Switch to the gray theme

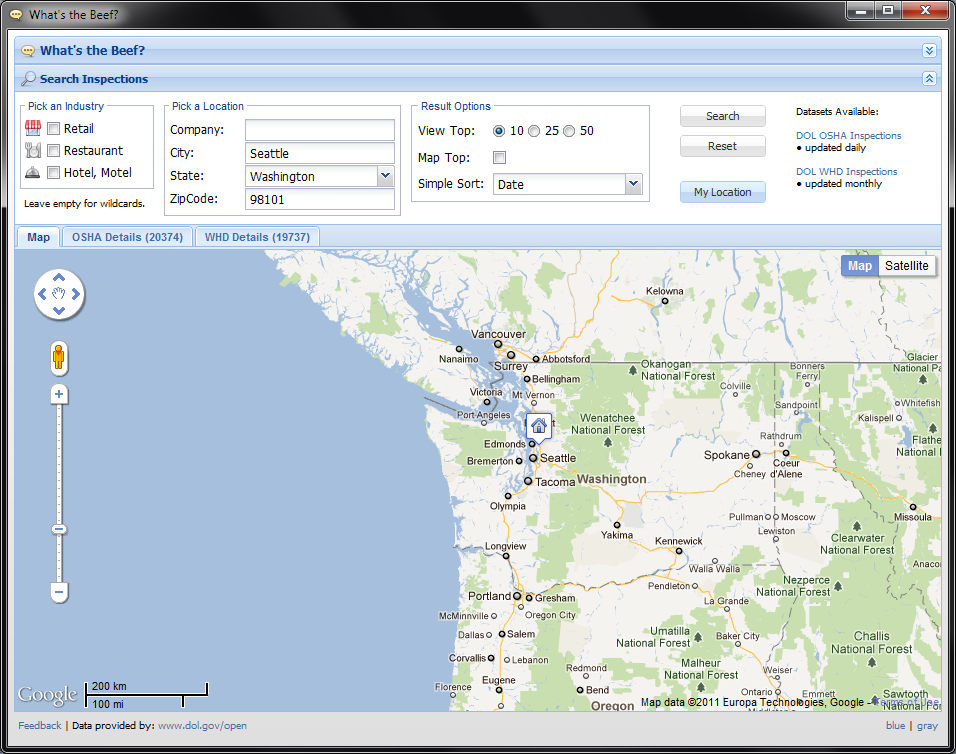tap(927, 725)
